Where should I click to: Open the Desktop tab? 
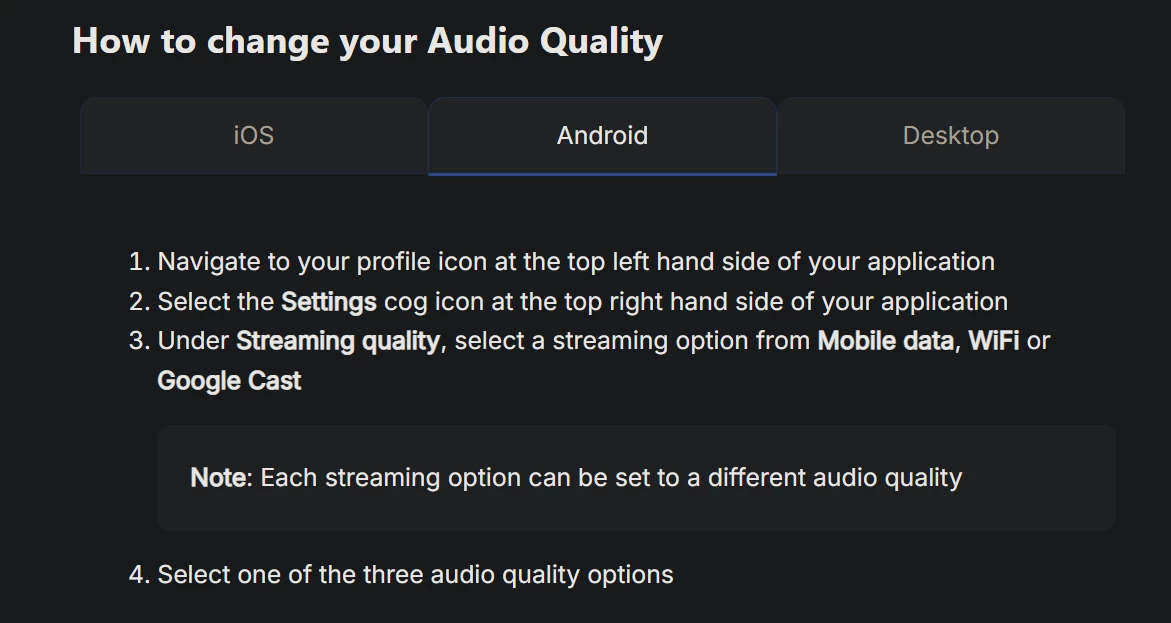click(950, 135)
